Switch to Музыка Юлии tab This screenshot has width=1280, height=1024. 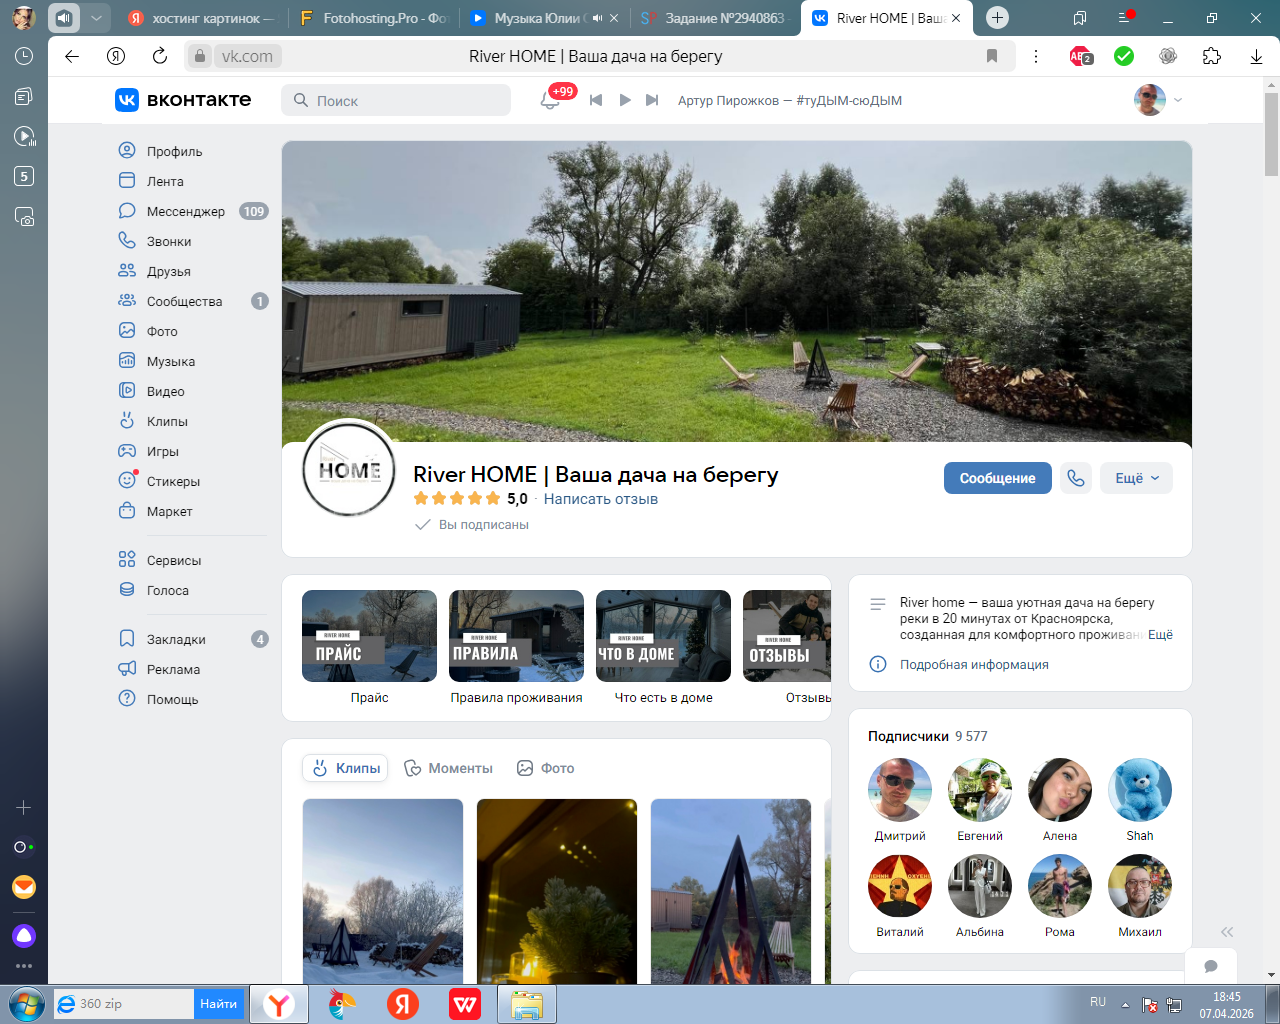(543, 18)
